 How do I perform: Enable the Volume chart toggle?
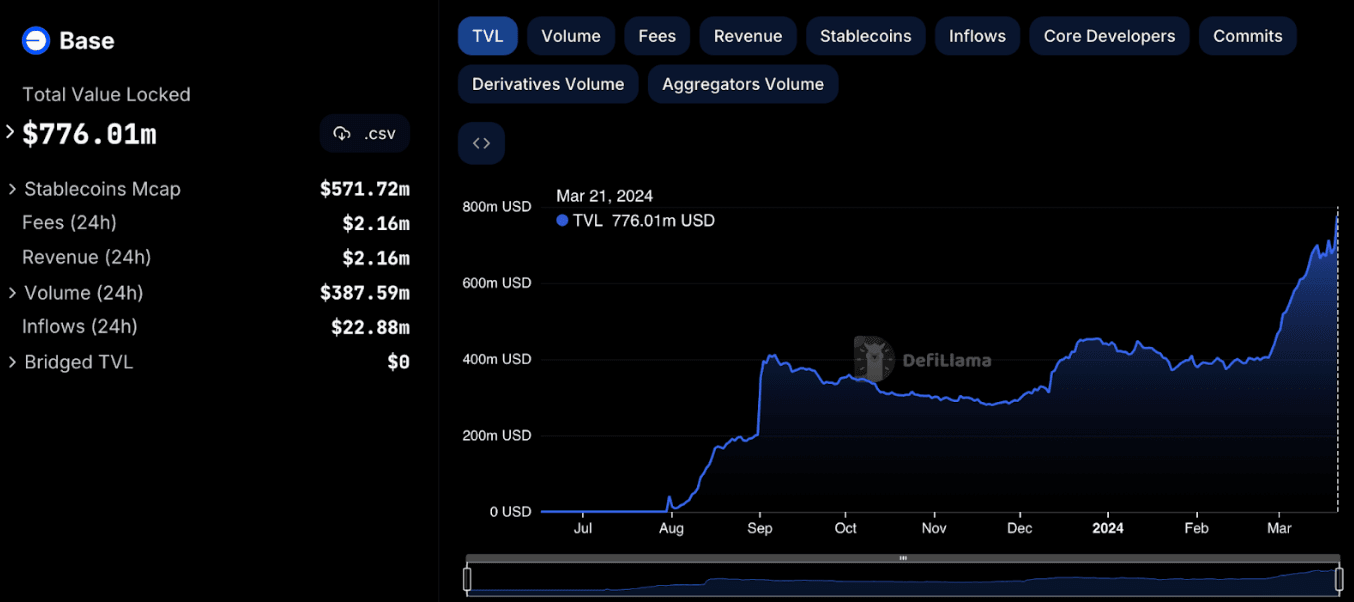[570, 36]
